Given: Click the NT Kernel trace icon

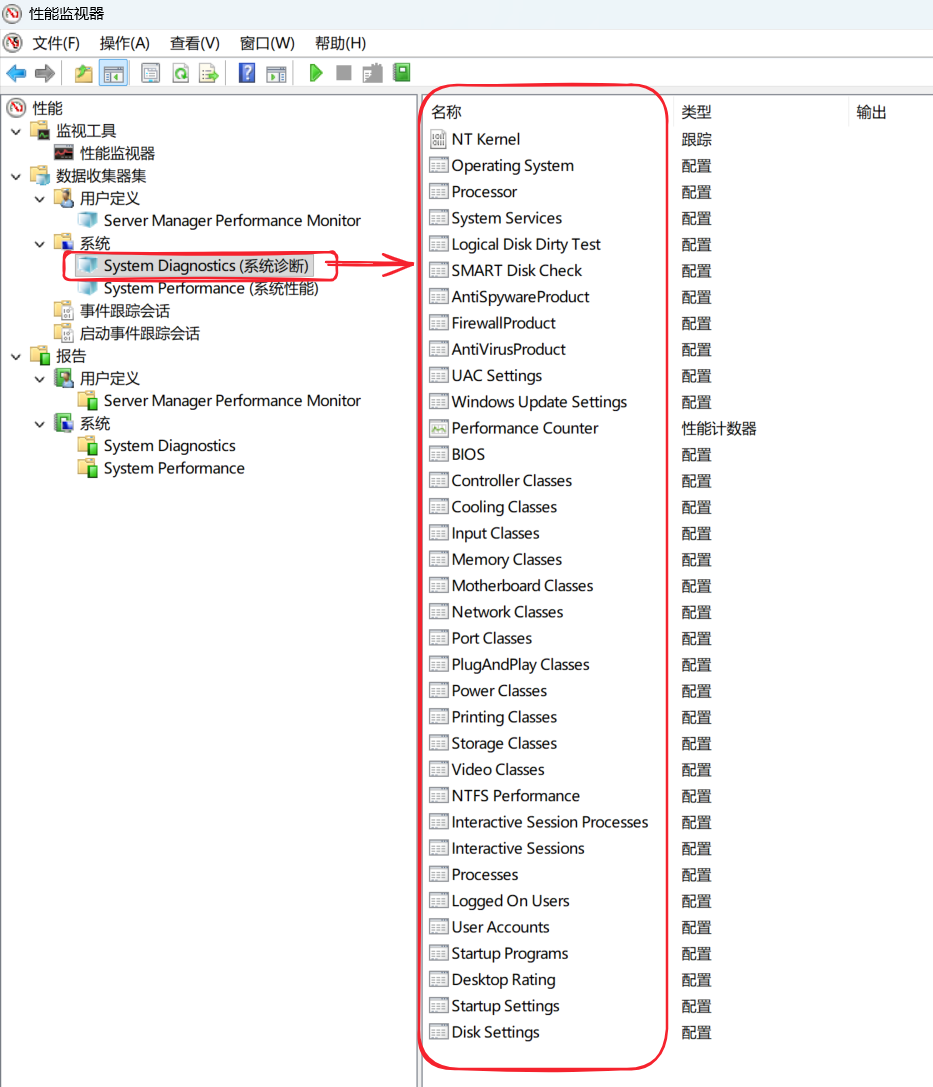Looking at the screenshot, I should point(438,139).
